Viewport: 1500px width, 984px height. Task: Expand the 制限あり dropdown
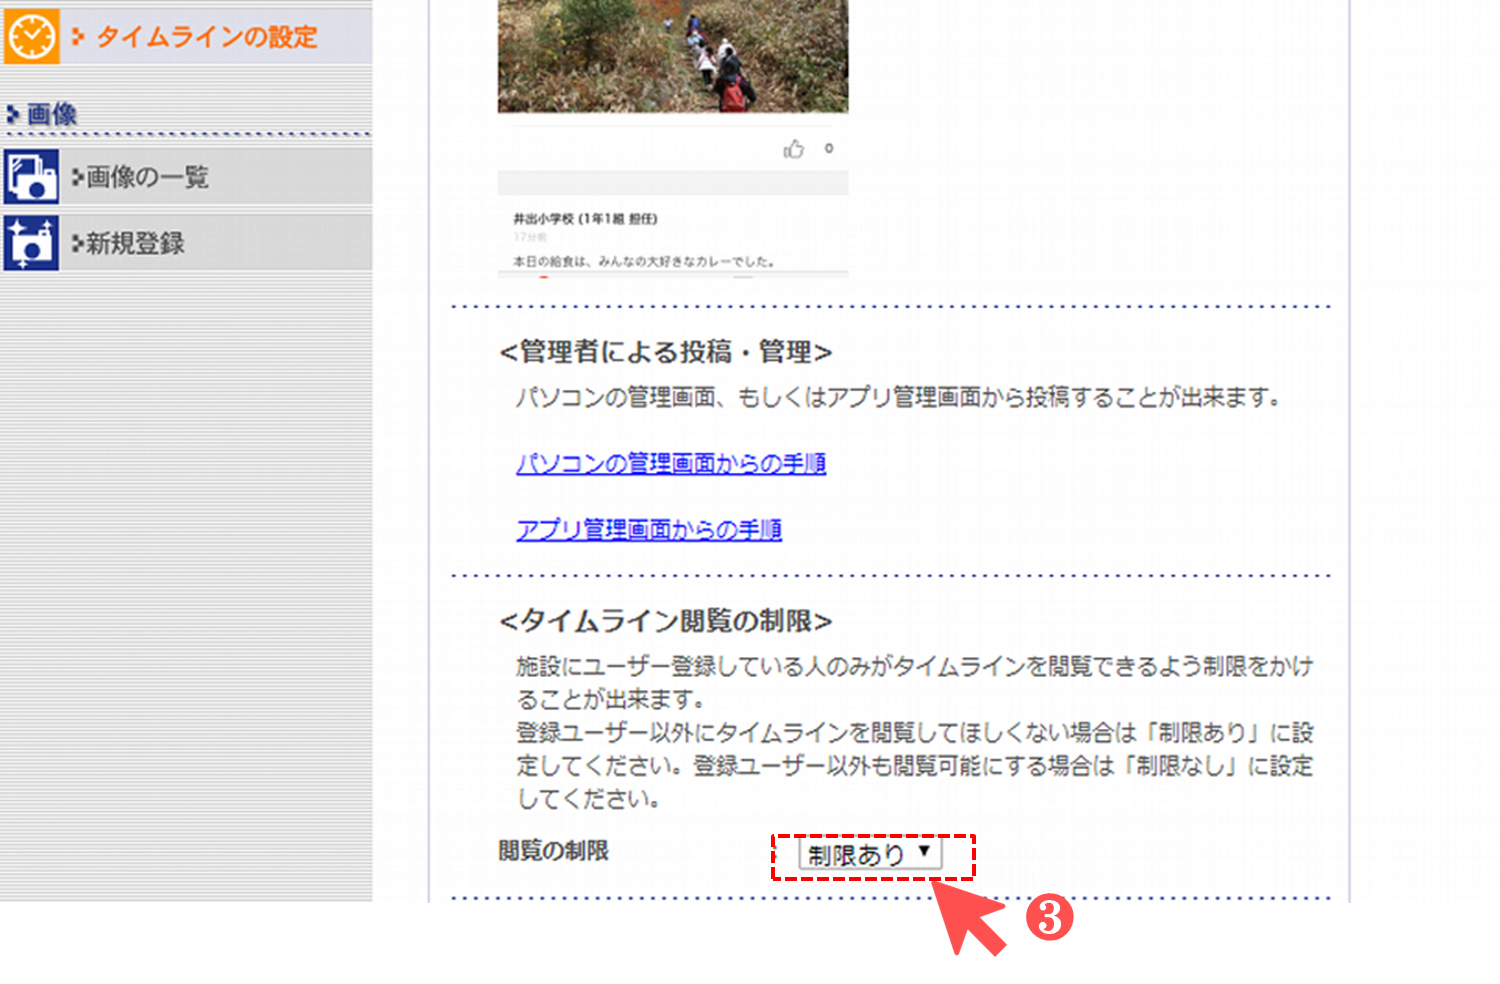869,854
